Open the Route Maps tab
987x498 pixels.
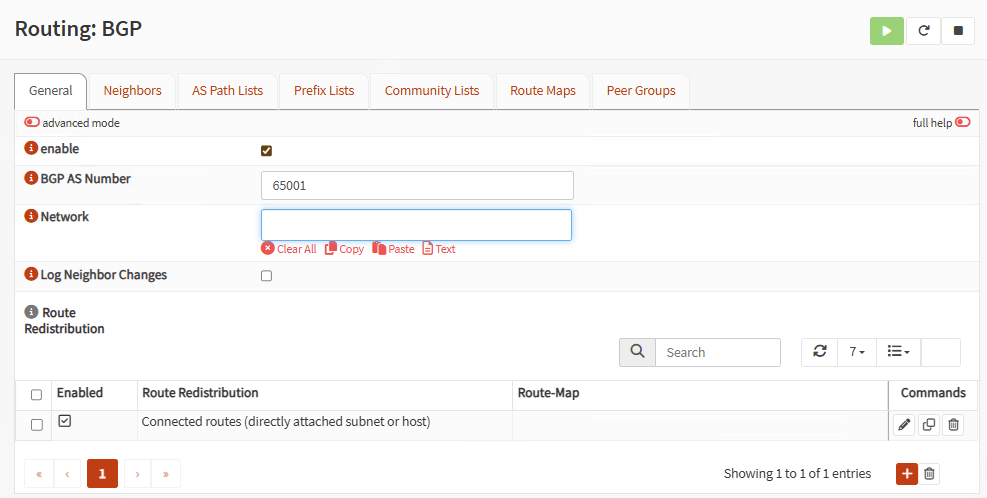[542, 90]
